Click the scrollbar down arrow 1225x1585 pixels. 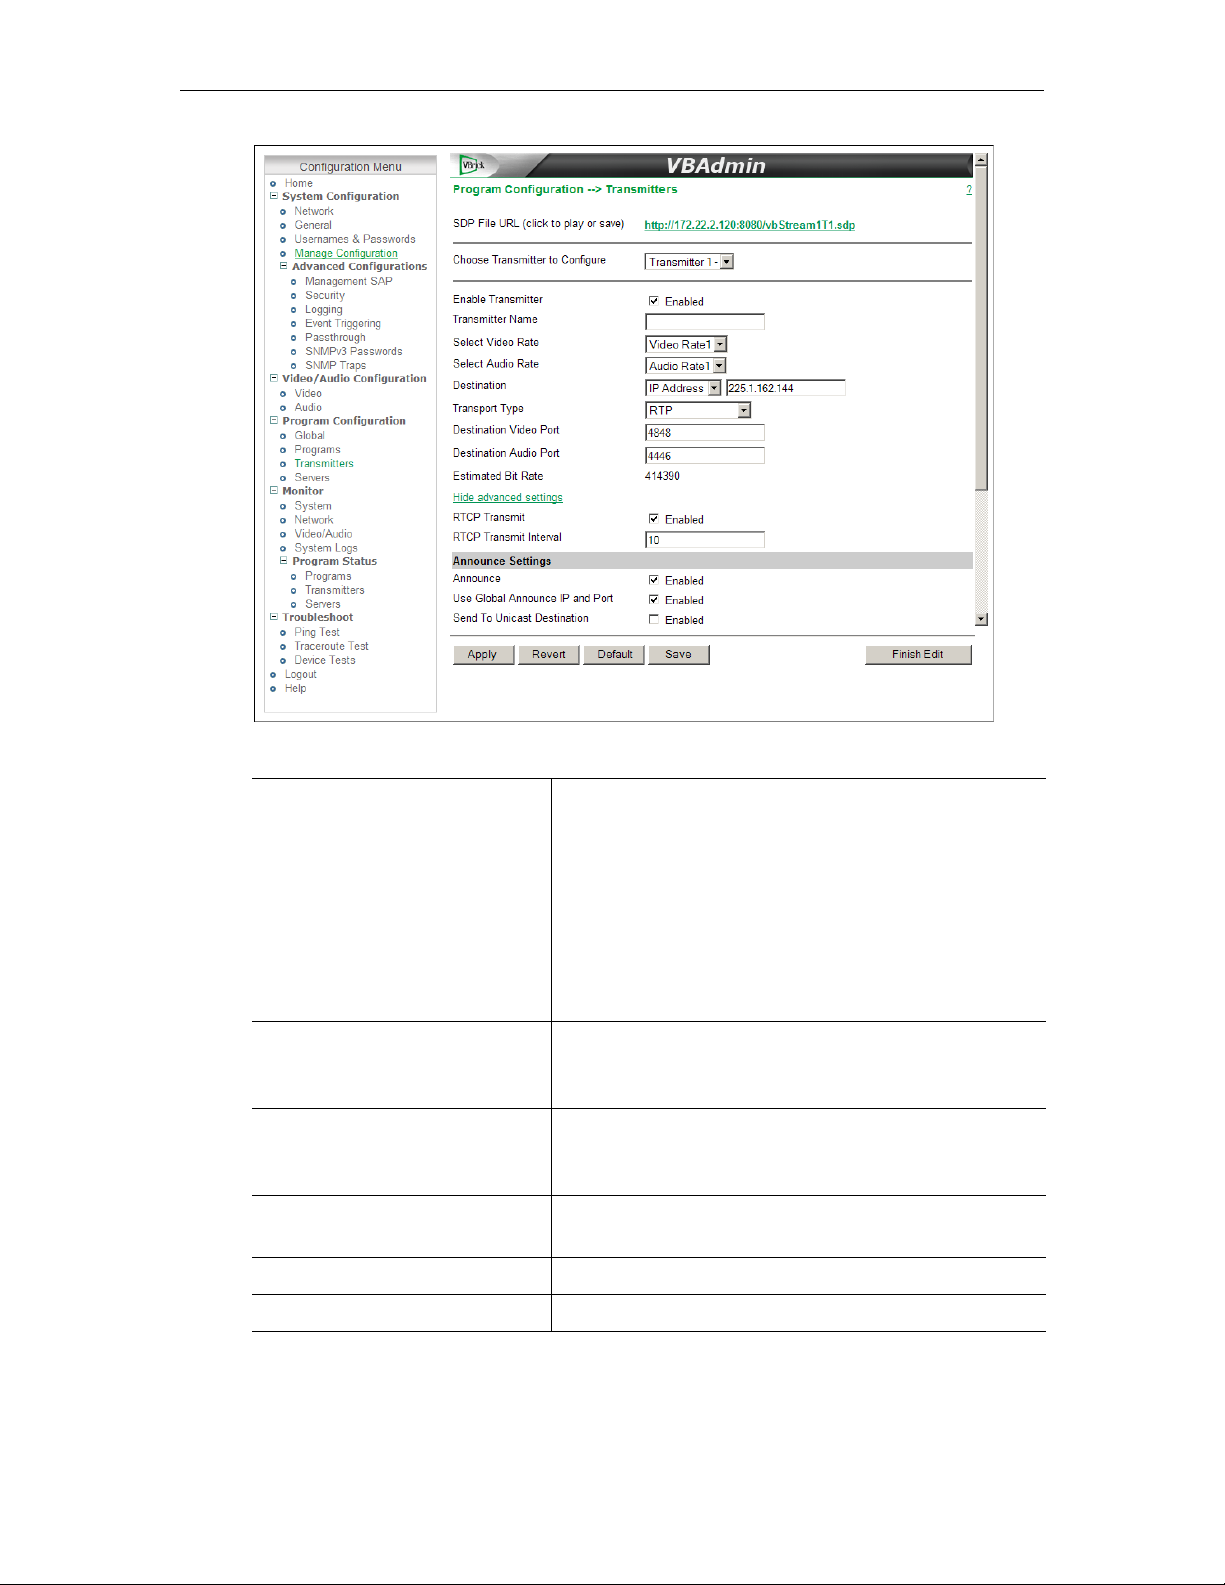(981, 619)
